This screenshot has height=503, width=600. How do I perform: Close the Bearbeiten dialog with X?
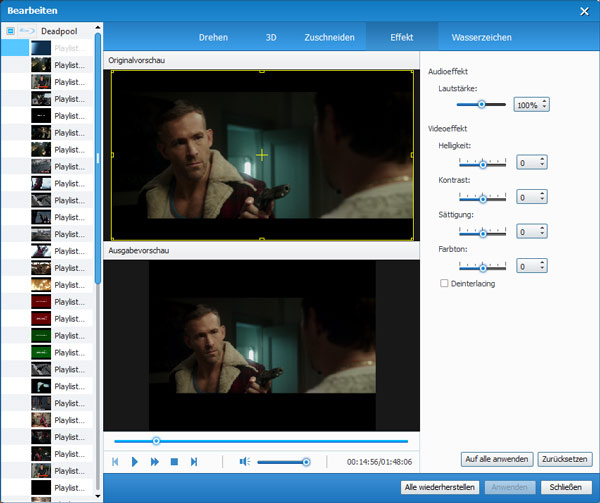(x=584, y=10)
